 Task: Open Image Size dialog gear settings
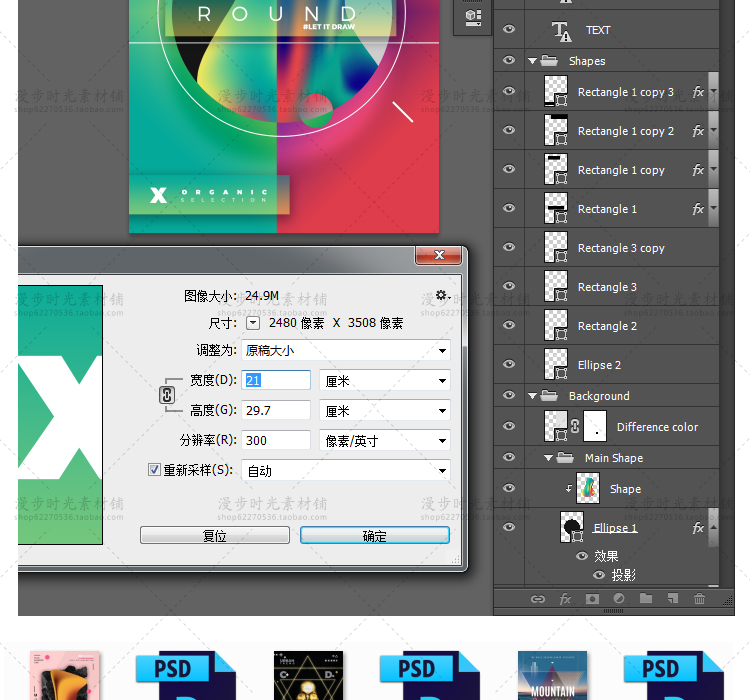(441, 296)
